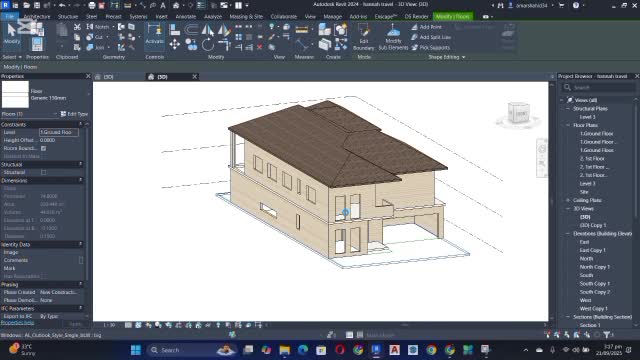Click the Apply button in Properties
This screenshot has height=360, width=640.
pyautogui.click(x=76, y=324)
